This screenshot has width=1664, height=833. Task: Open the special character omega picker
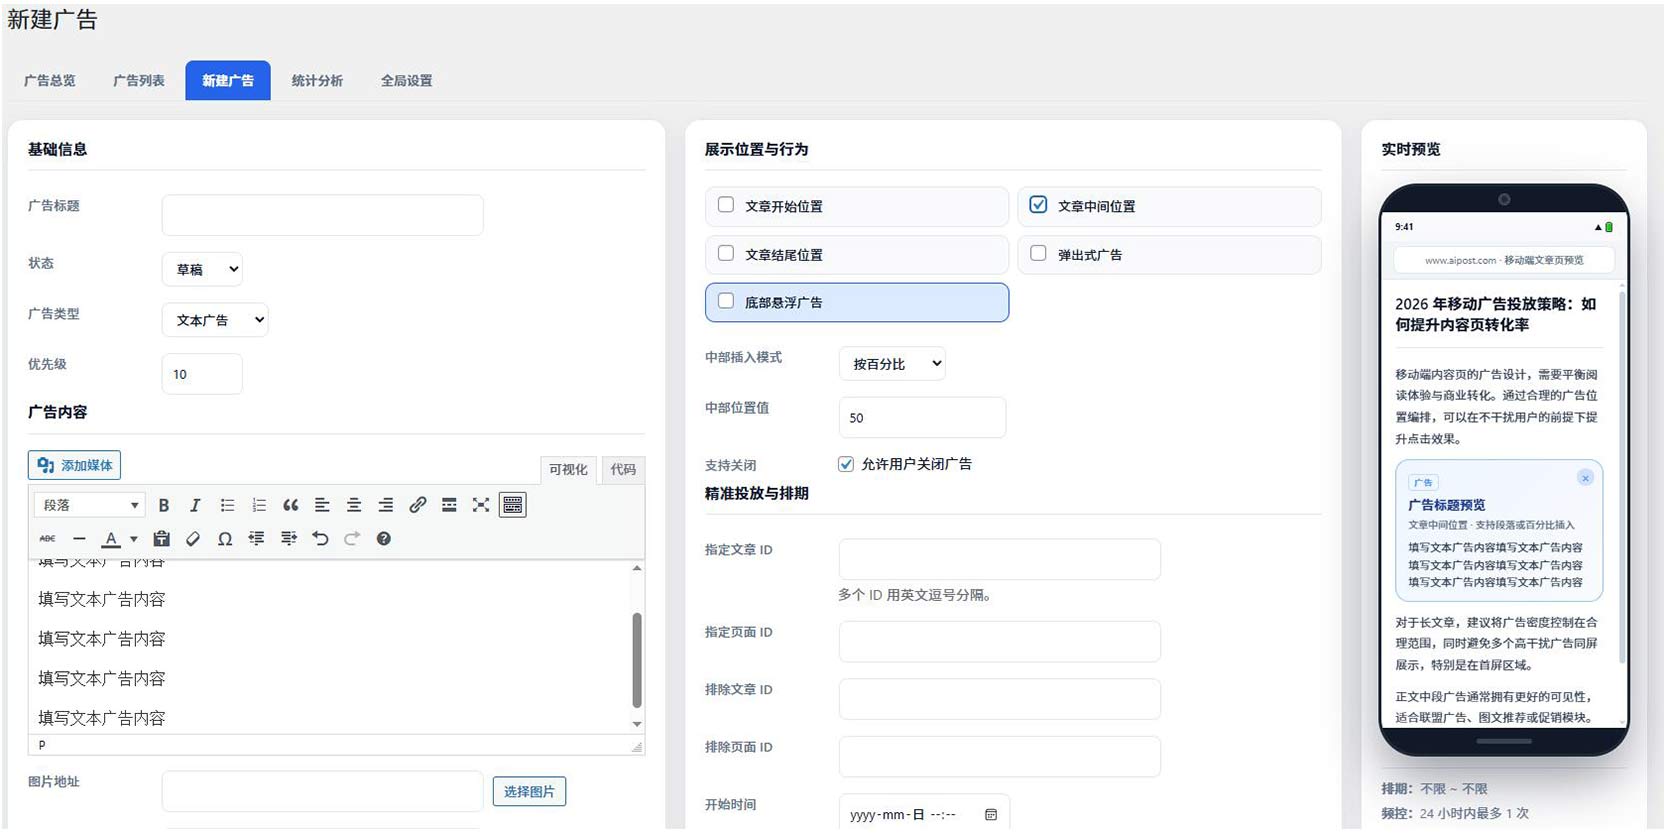[225, 538]
